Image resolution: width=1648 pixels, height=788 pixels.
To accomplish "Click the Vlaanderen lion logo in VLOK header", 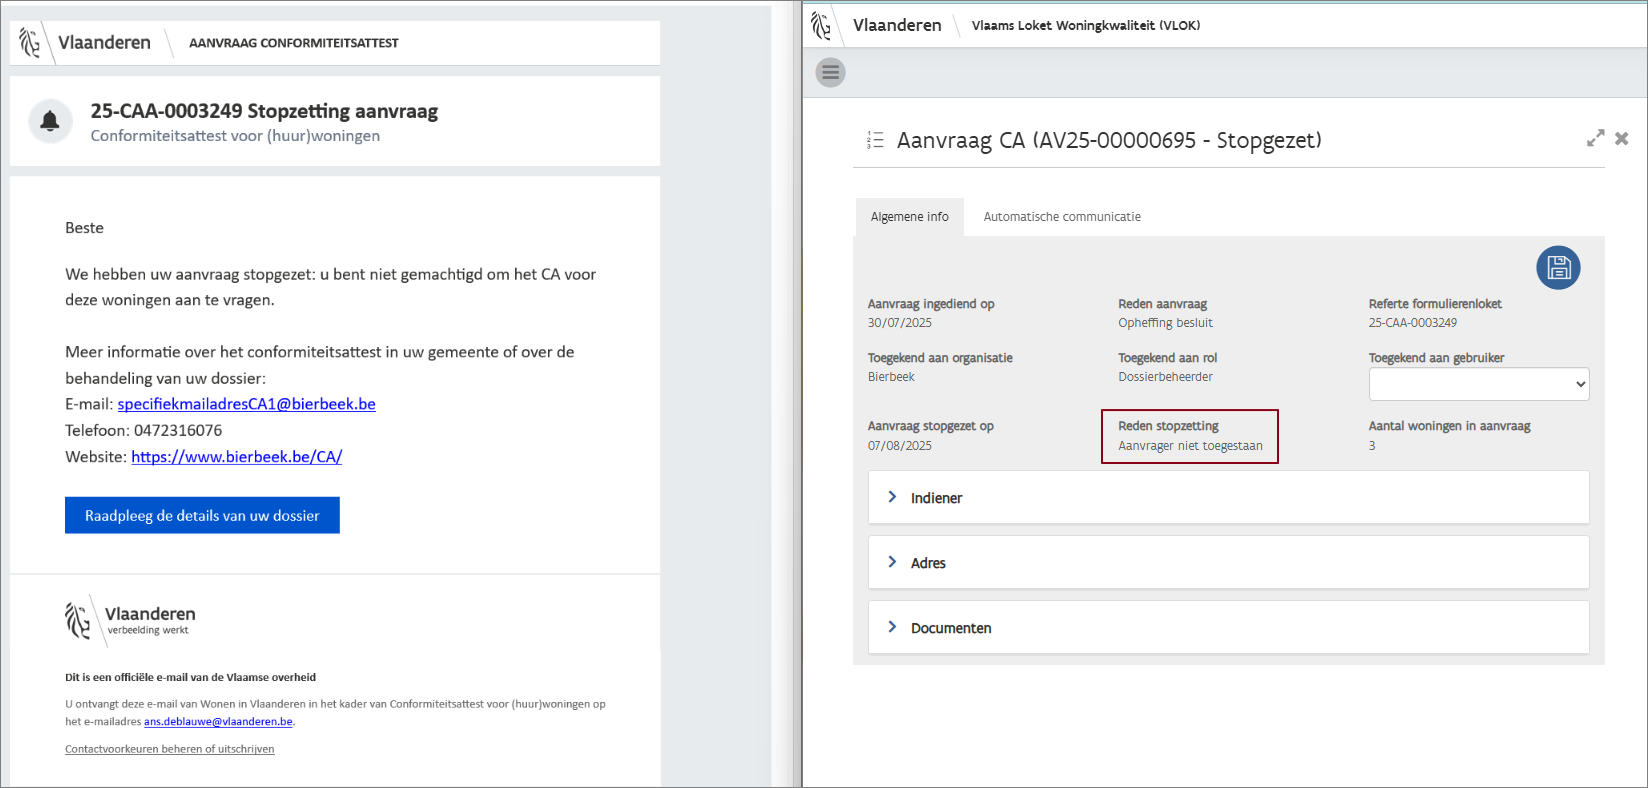I will pos(821,25).
